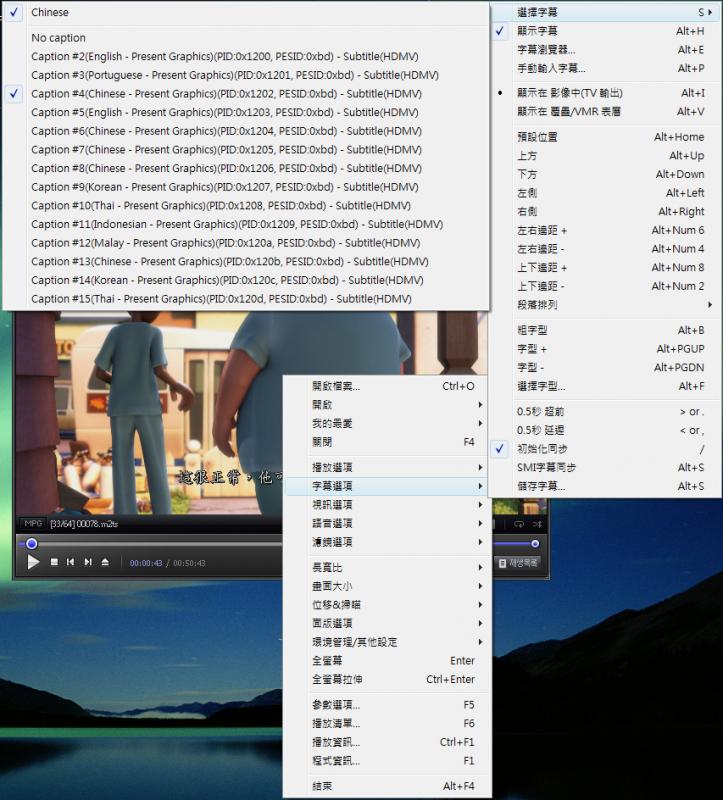Image resolution: width=723 pixels, height=800 pixels.
Task: Click the MPG format badge
Action: click(34, 523)
